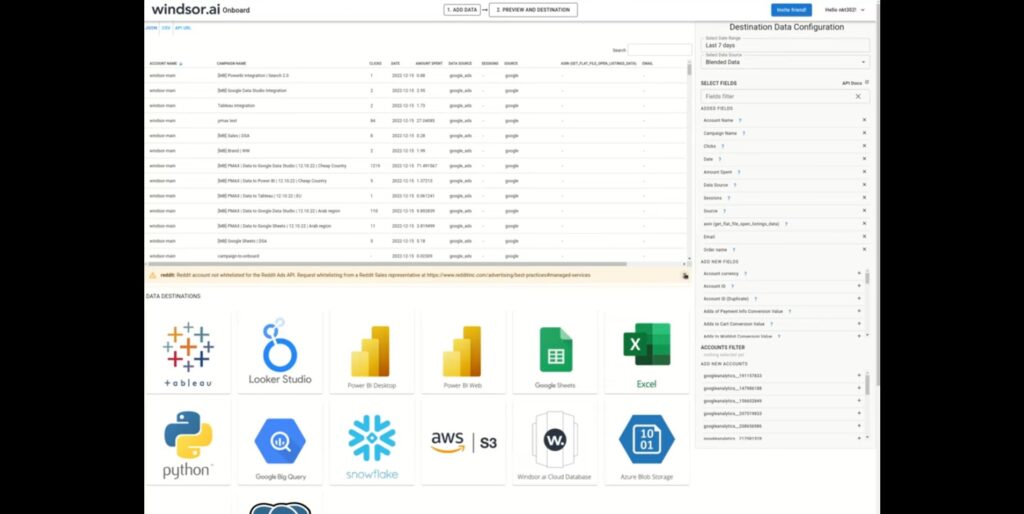The width and height of the screenshot is (1024, 514).
Task: Add Adds of Payment Info Conversion Value
Action: pyautogui.click(x=859, y=312)
